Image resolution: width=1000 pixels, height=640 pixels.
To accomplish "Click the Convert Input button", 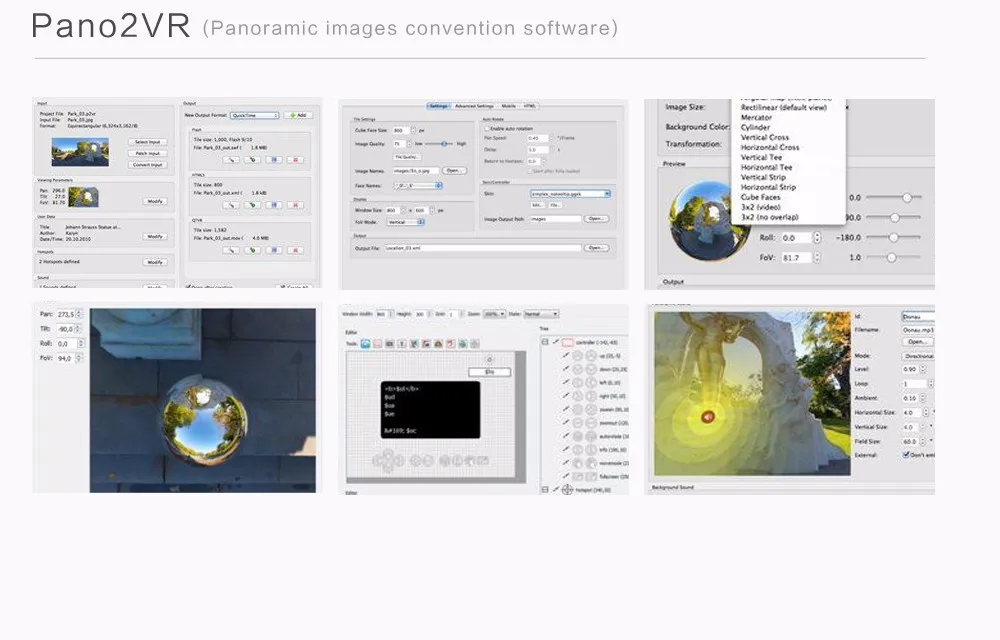I will pyautogui.click(x=148, y=165).
